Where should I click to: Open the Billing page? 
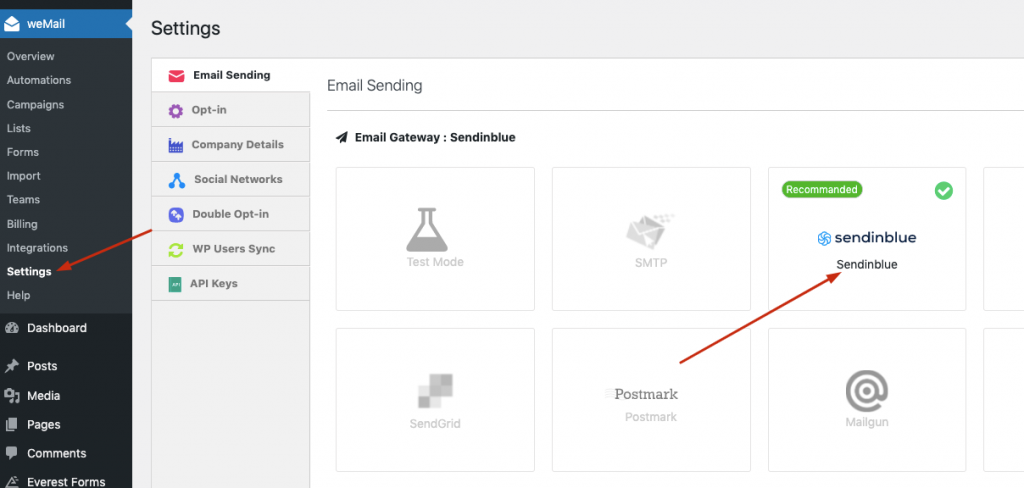point(22,224)
